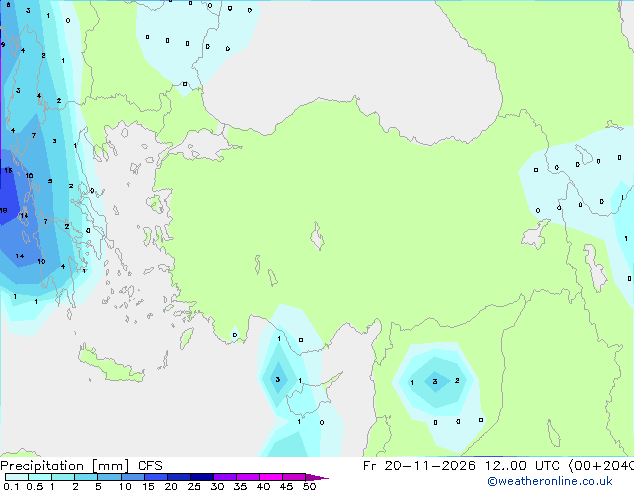Viewport: 634px width, 490px height.
Task: Click the 45–50 mm legend swatch
Action: 294,477
